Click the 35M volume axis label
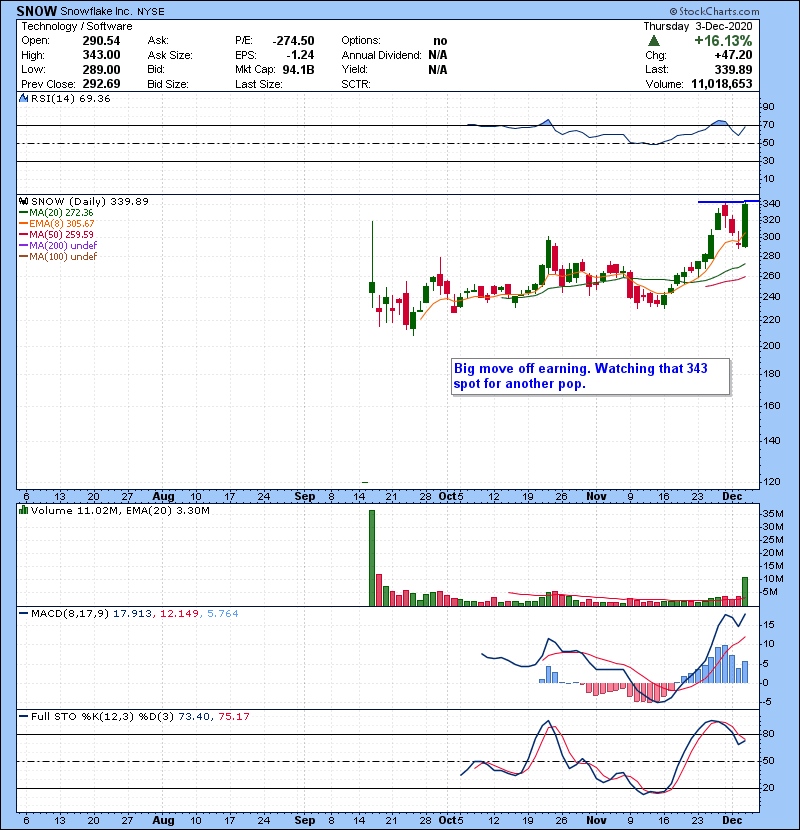Image resolution: width=800 pixels, height=830 pixels. click(x=773, y=513)
